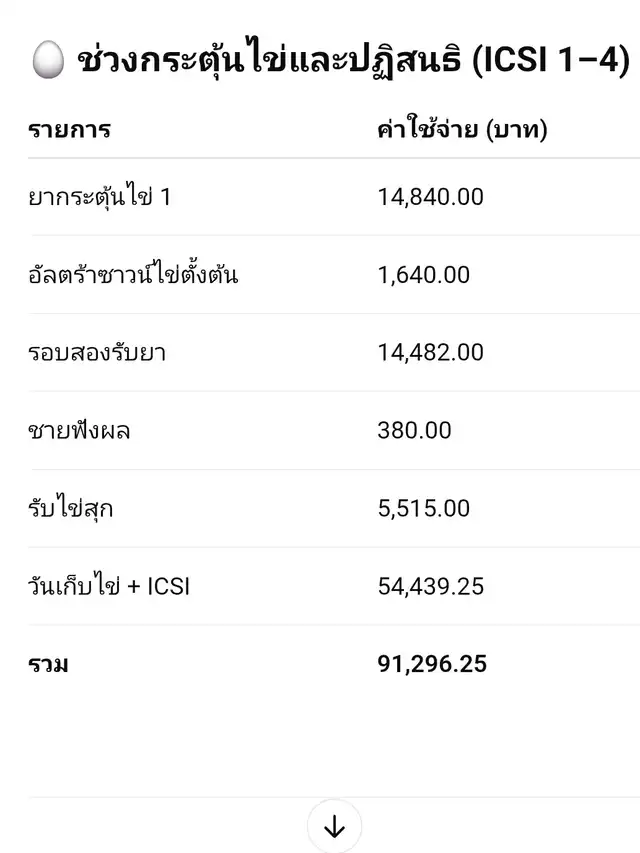Click the egg emoji in the heading
640x853 pixels.
click(x=46, y=64)
